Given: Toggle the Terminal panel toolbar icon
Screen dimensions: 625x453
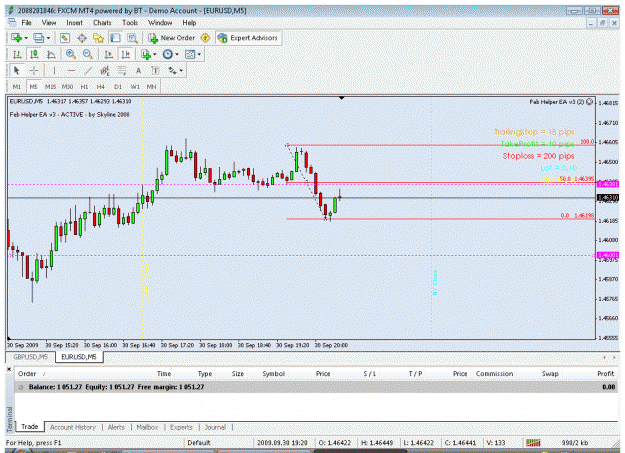Looking at the screenshot, I should coord(116,38).
